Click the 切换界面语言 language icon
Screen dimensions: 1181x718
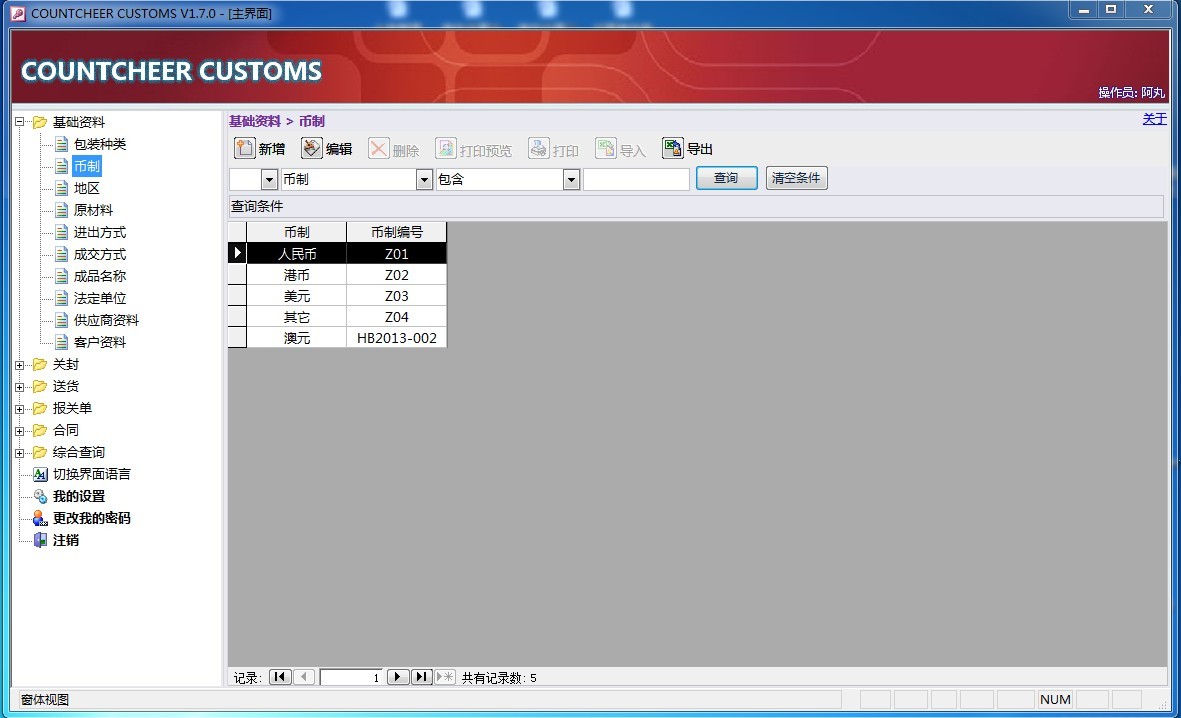41,475
